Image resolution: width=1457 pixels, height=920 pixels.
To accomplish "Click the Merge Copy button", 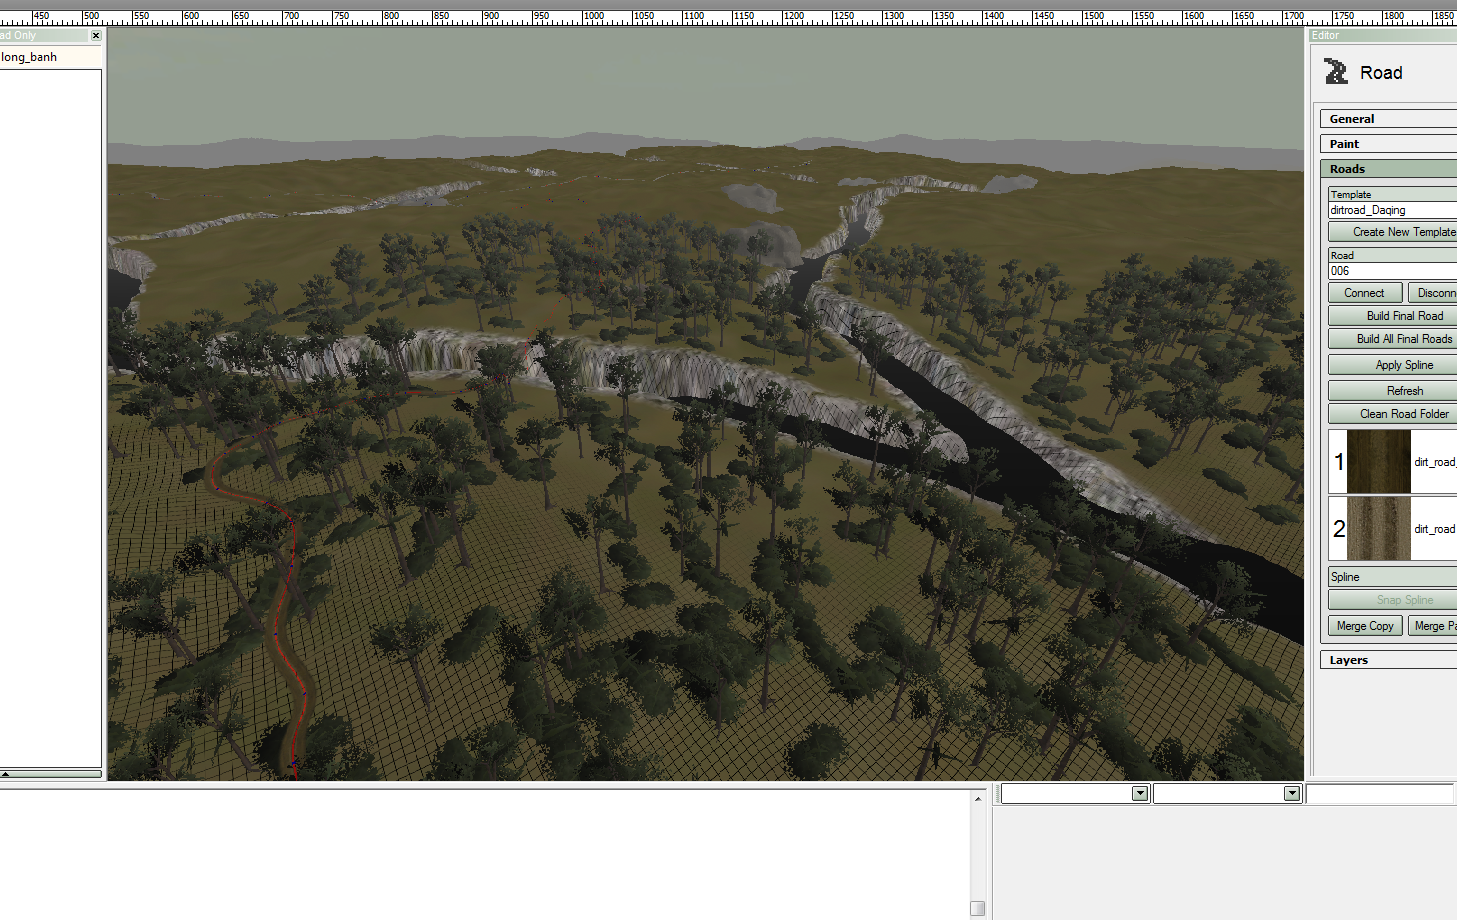I will point(1365,626).
